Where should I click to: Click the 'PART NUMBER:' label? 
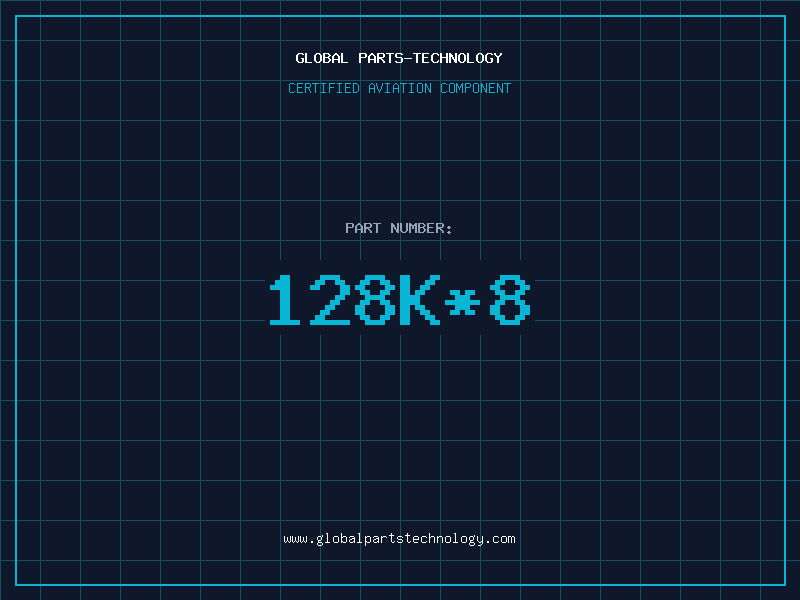pyautogui.click(x=399, y=228)
